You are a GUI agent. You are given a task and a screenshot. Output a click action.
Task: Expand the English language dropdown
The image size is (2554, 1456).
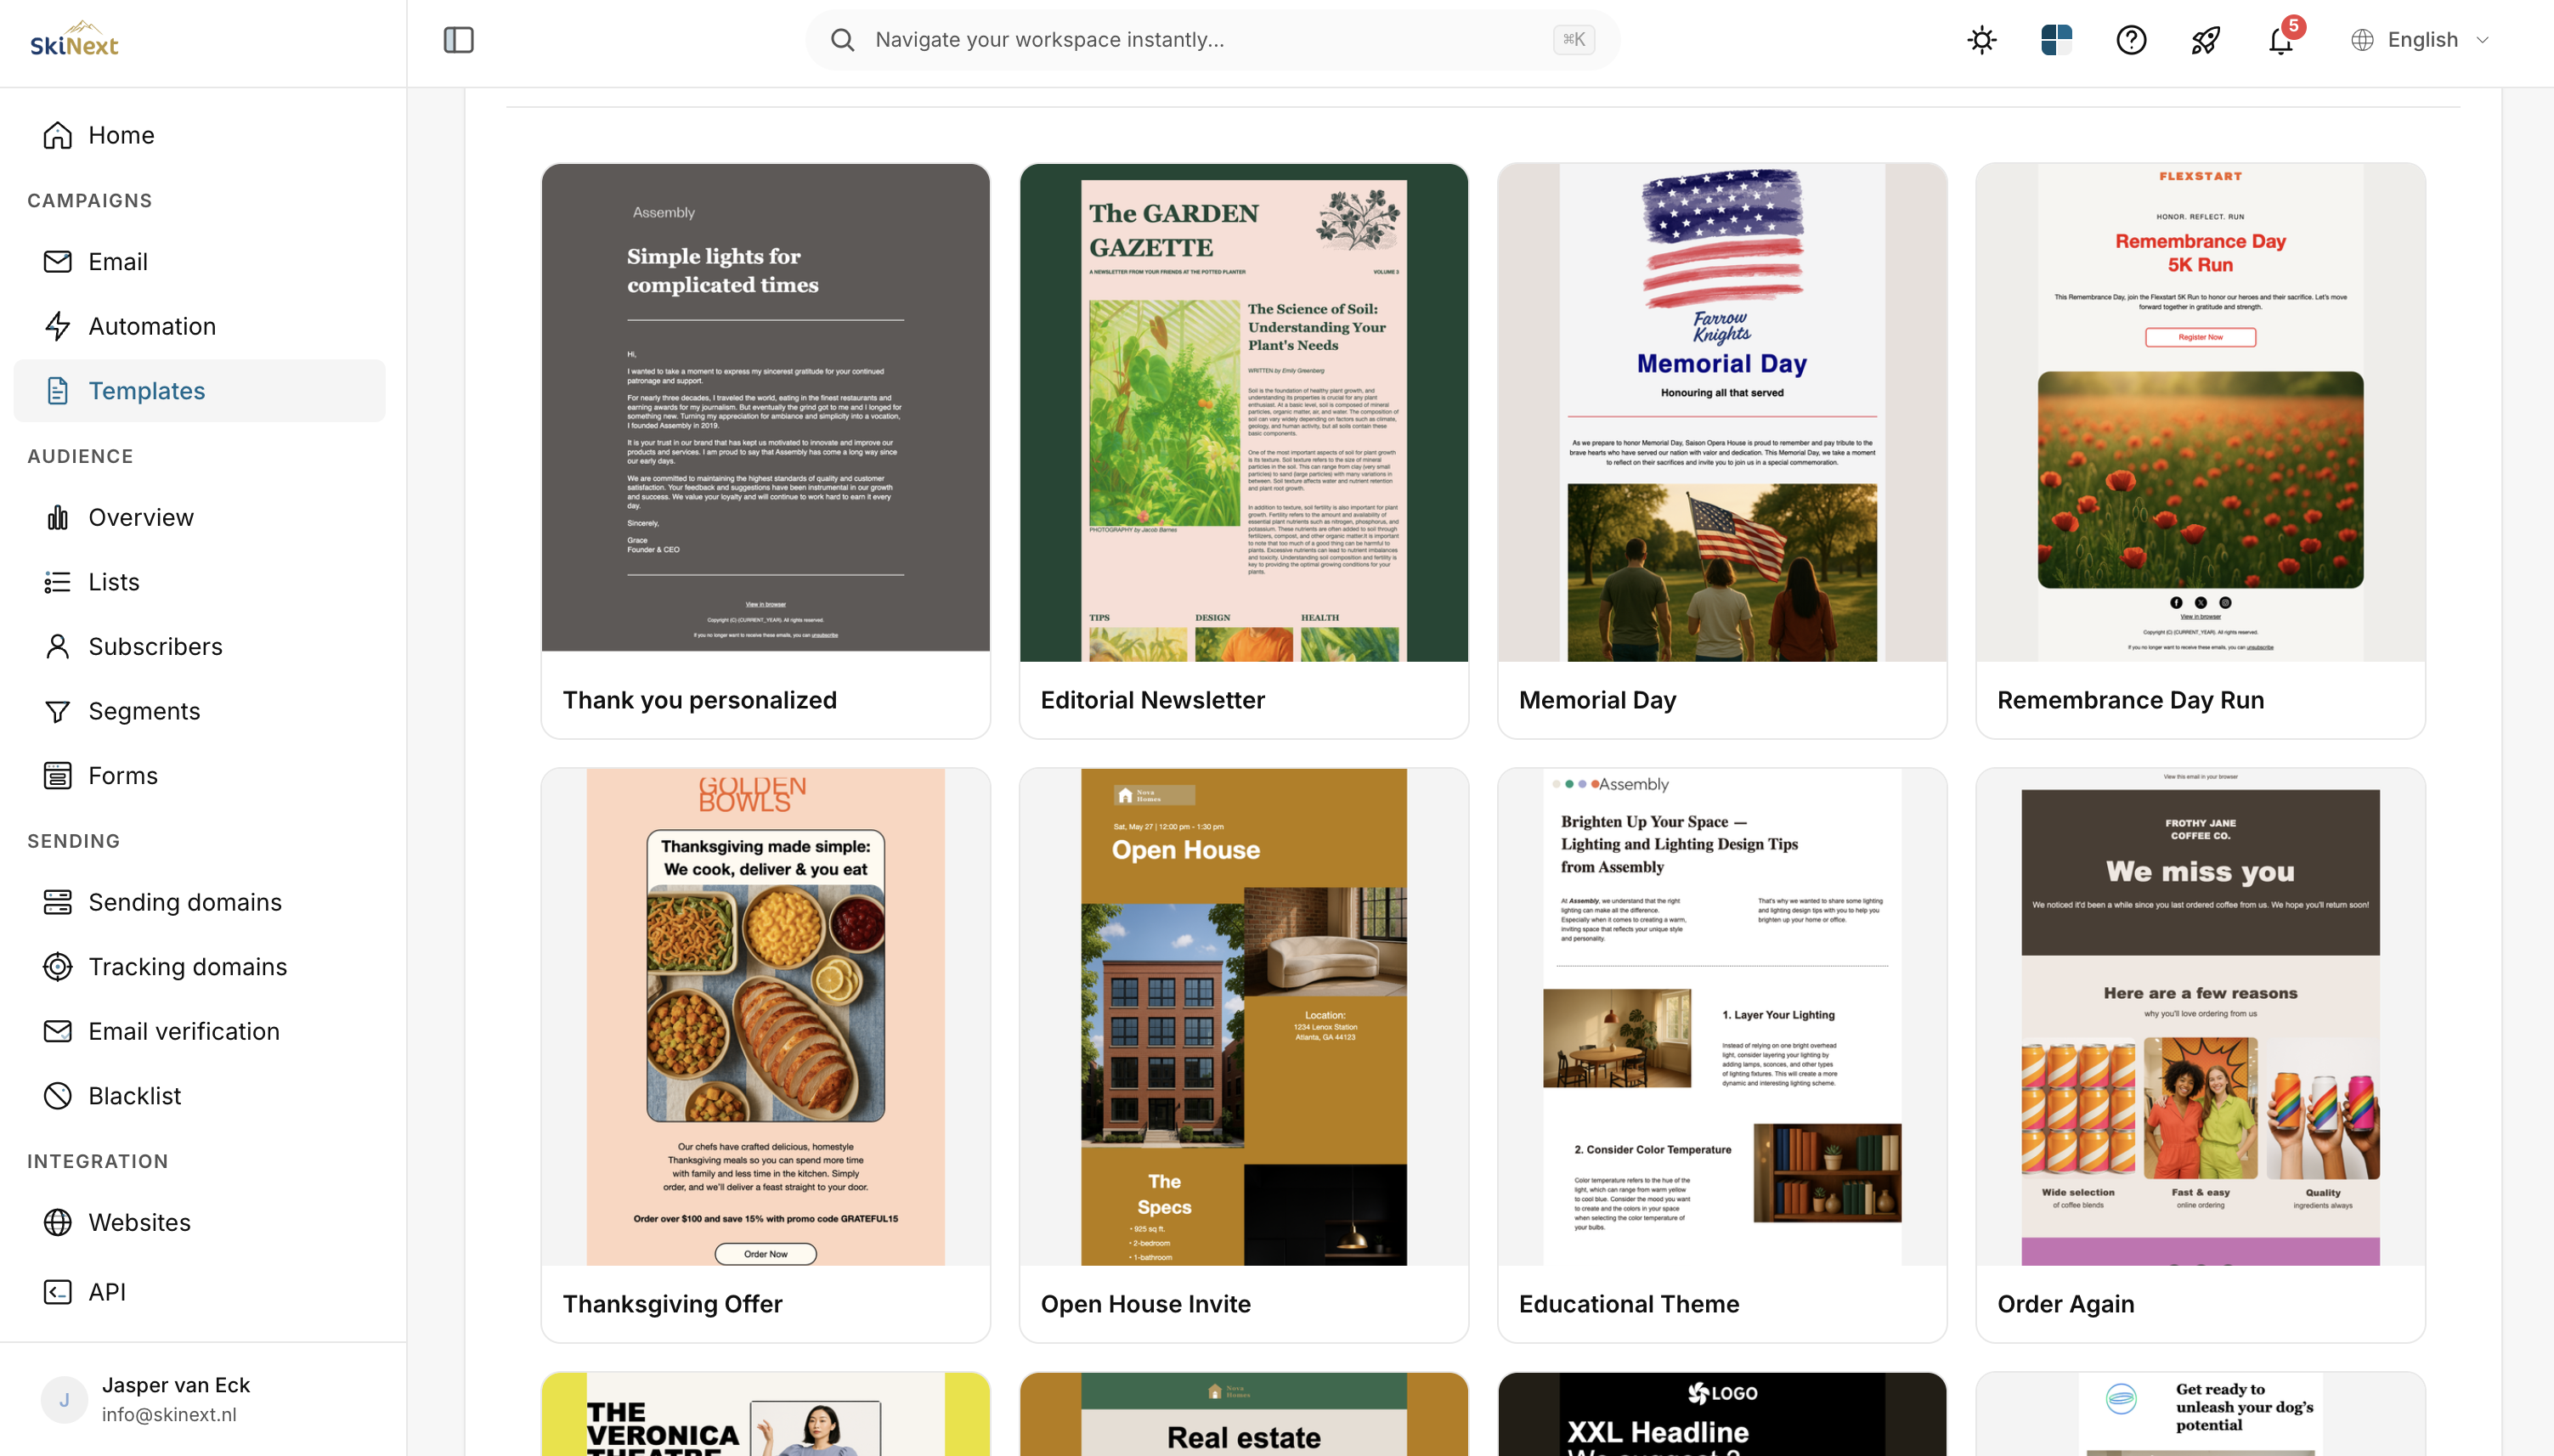pyautogui.click(x=2420, y=40)
